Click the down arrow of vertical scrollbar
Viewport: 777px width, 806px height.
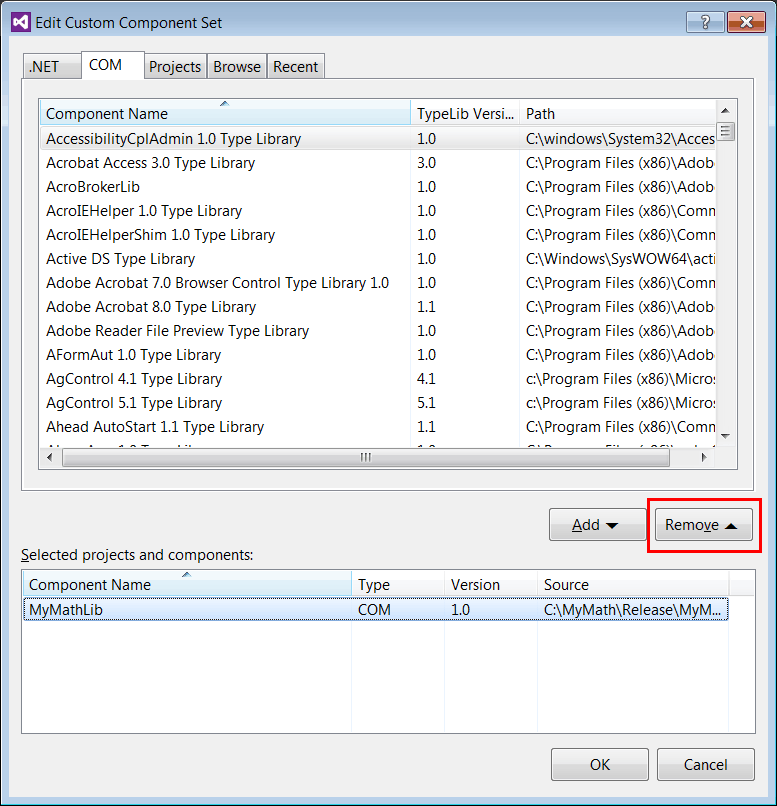(x=725, y=436)
